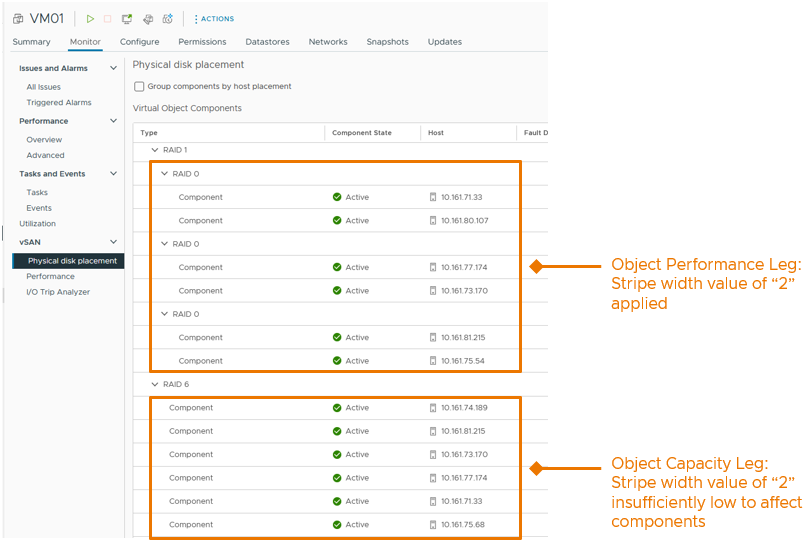
Task: Select Utilization in the sidebar
Action: pos(38,224)
